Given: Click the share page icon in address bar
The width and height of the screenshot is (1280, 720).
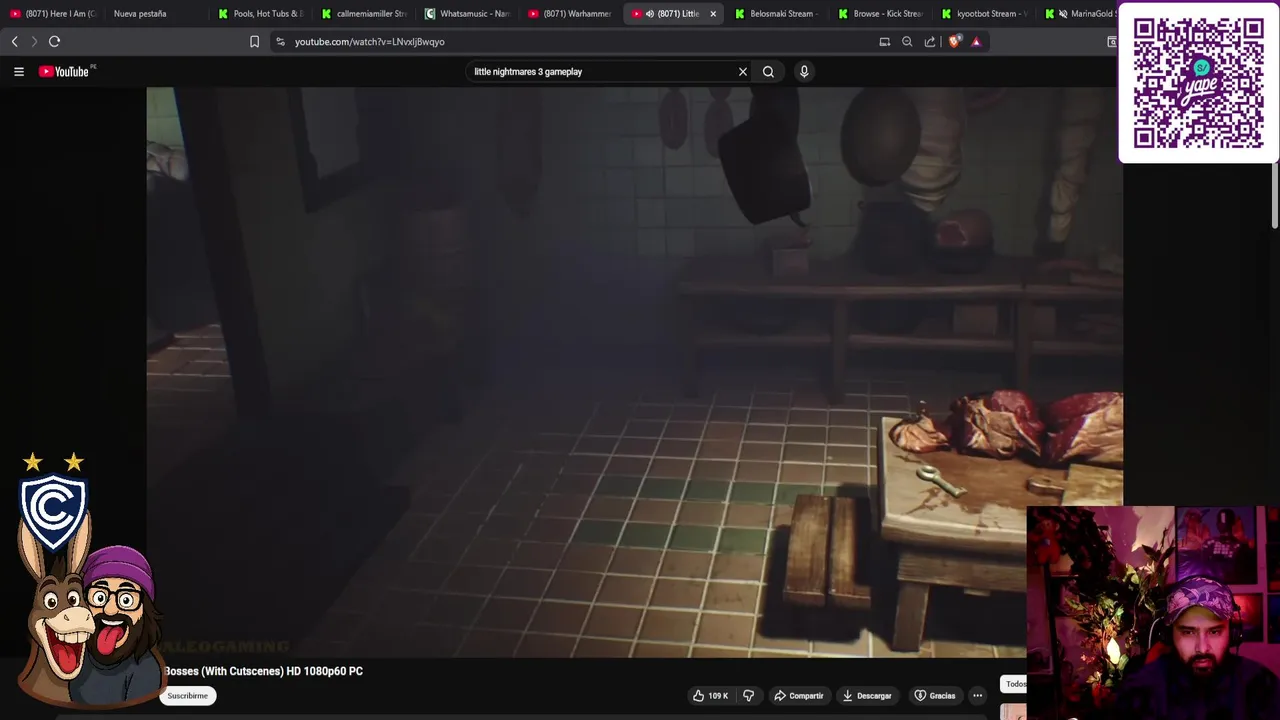Looking at the screenshot, I should click(930, 41).
